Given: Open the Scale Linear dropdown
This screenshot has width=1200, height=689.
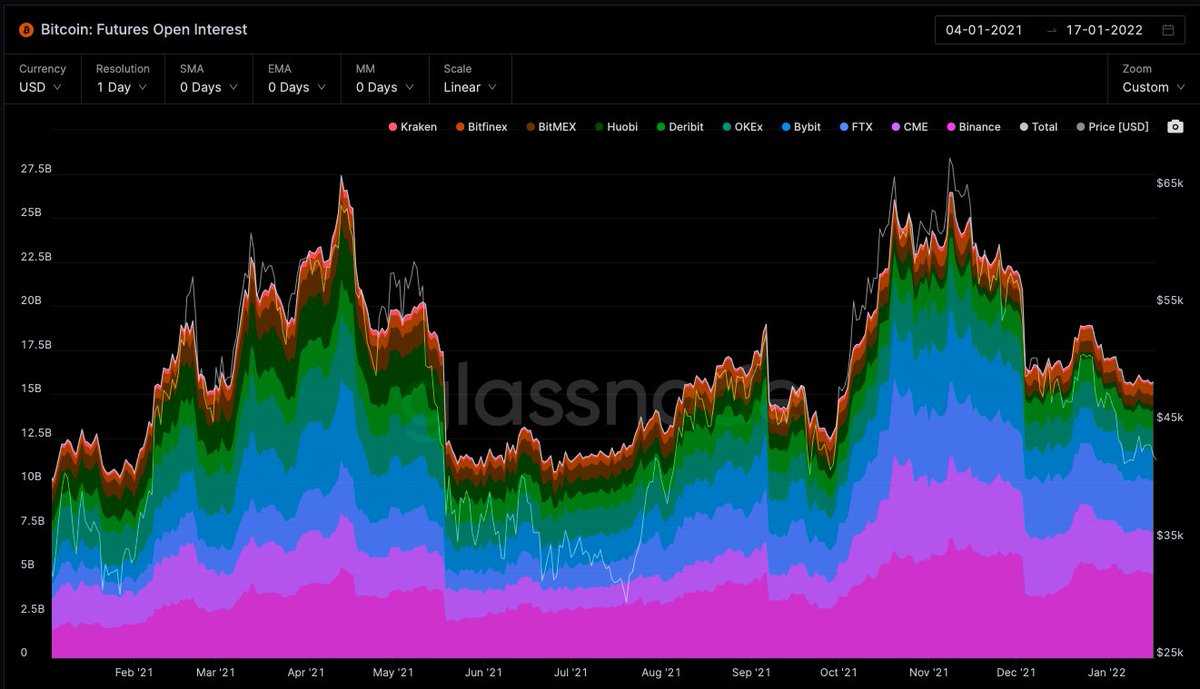Looking at the screenshot, I should (470, 79).
